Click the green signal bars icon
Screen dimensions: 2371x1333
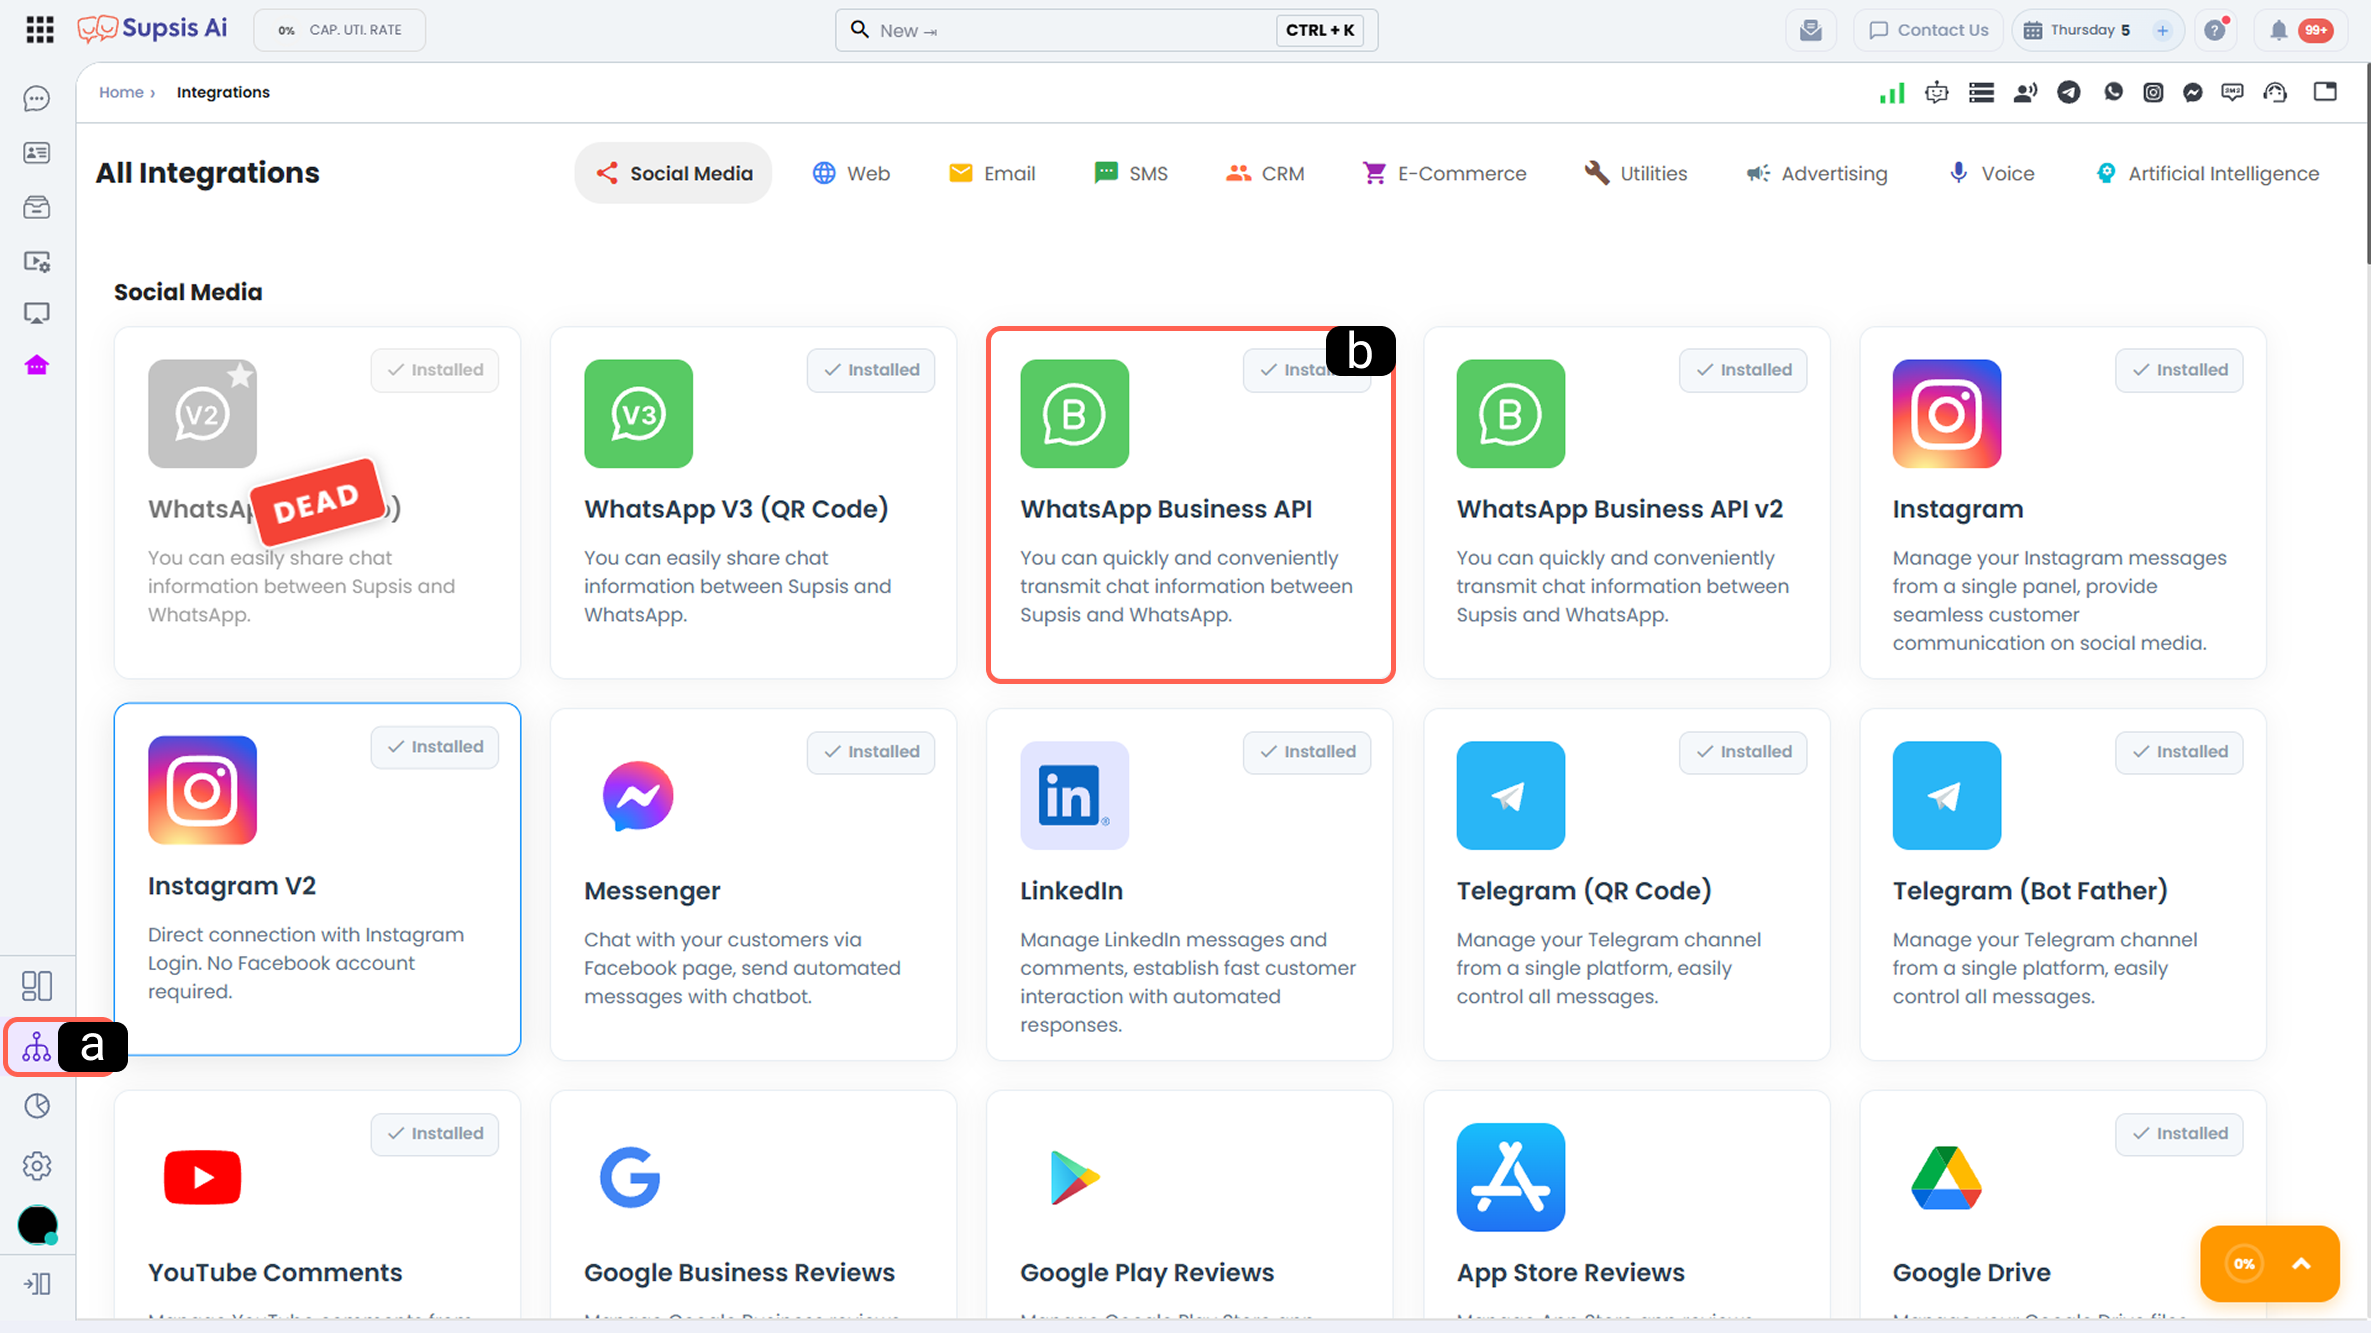[1892, 93]
